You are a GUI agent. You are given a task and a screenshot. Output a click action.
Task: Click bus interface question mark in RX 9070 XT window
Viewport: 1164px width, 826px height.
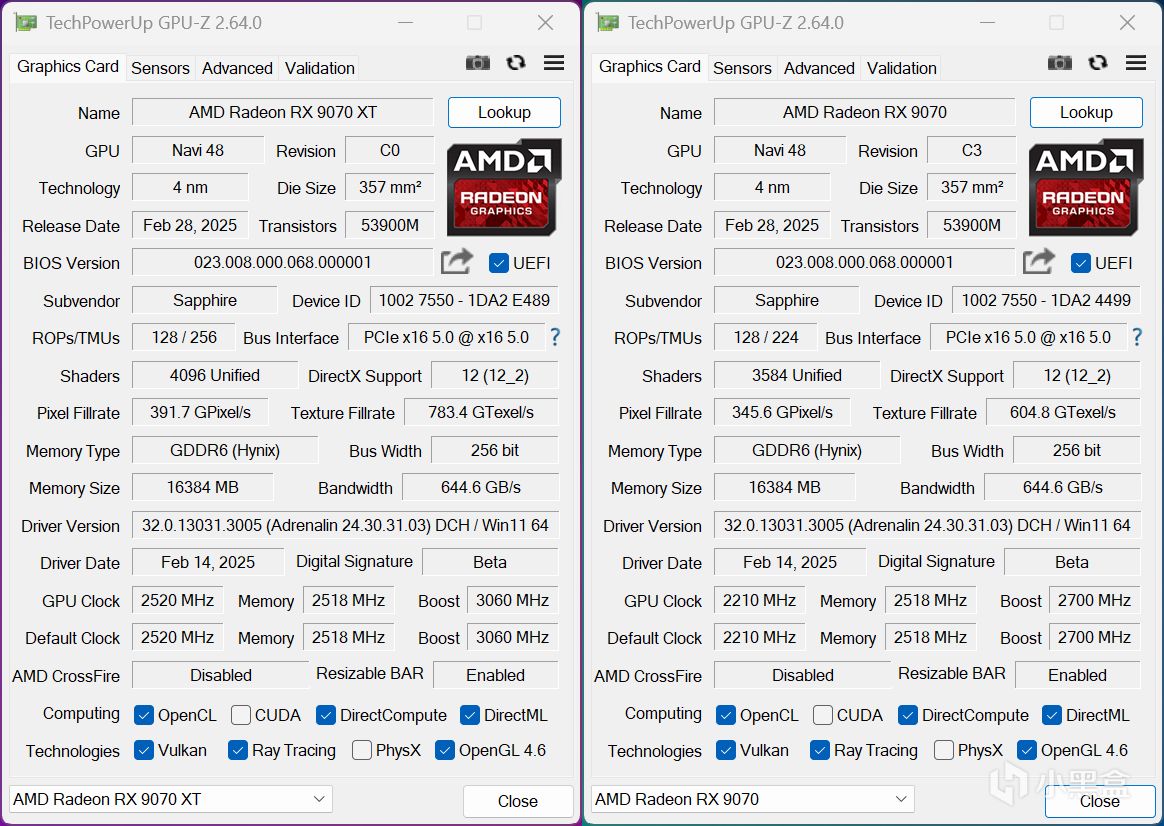point(555,338)
